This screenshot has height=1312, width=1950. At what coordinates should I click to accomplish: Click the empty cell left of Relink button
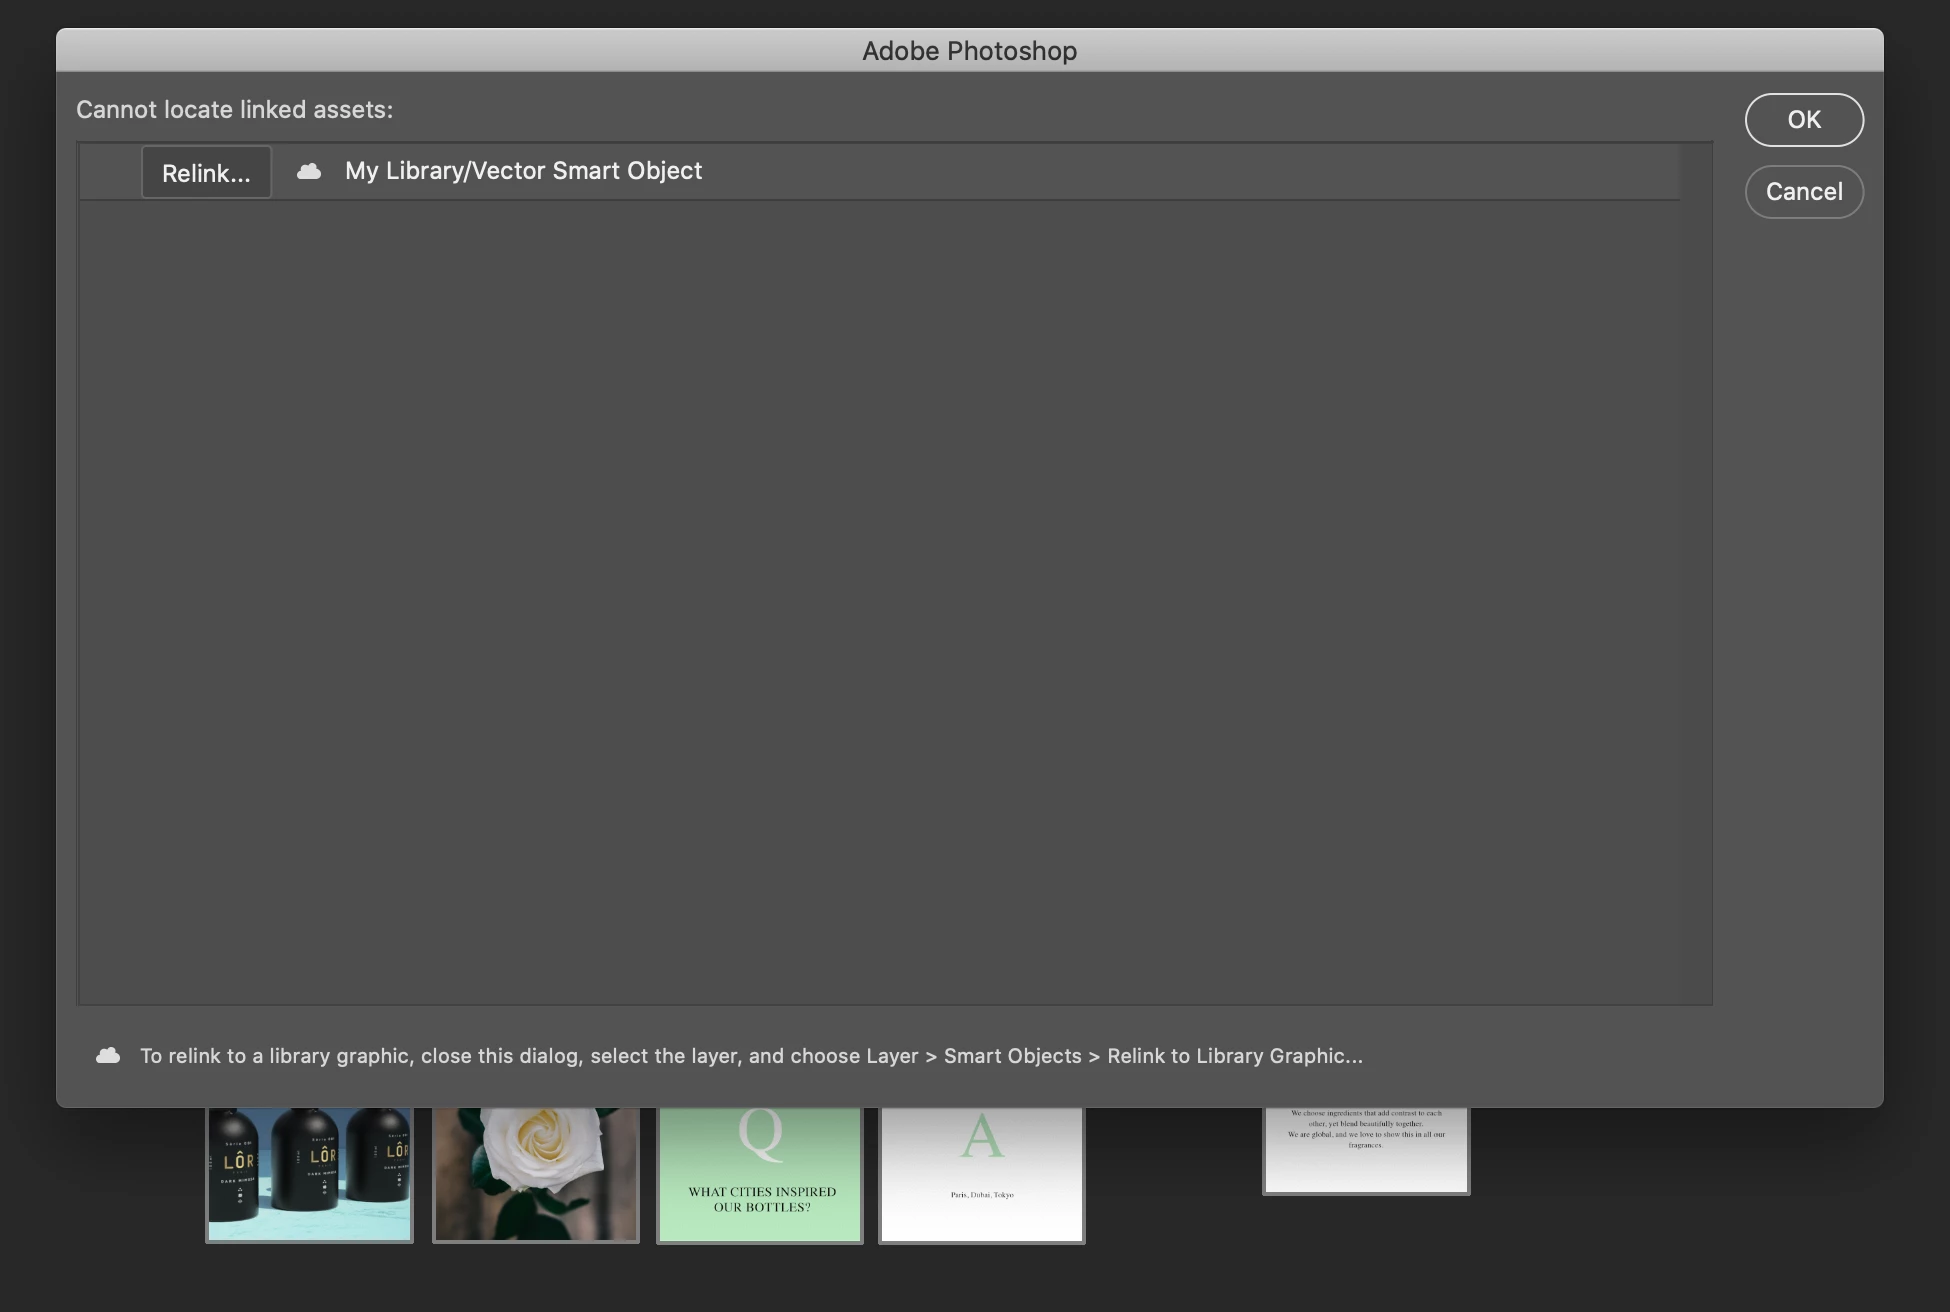point(110,172)
